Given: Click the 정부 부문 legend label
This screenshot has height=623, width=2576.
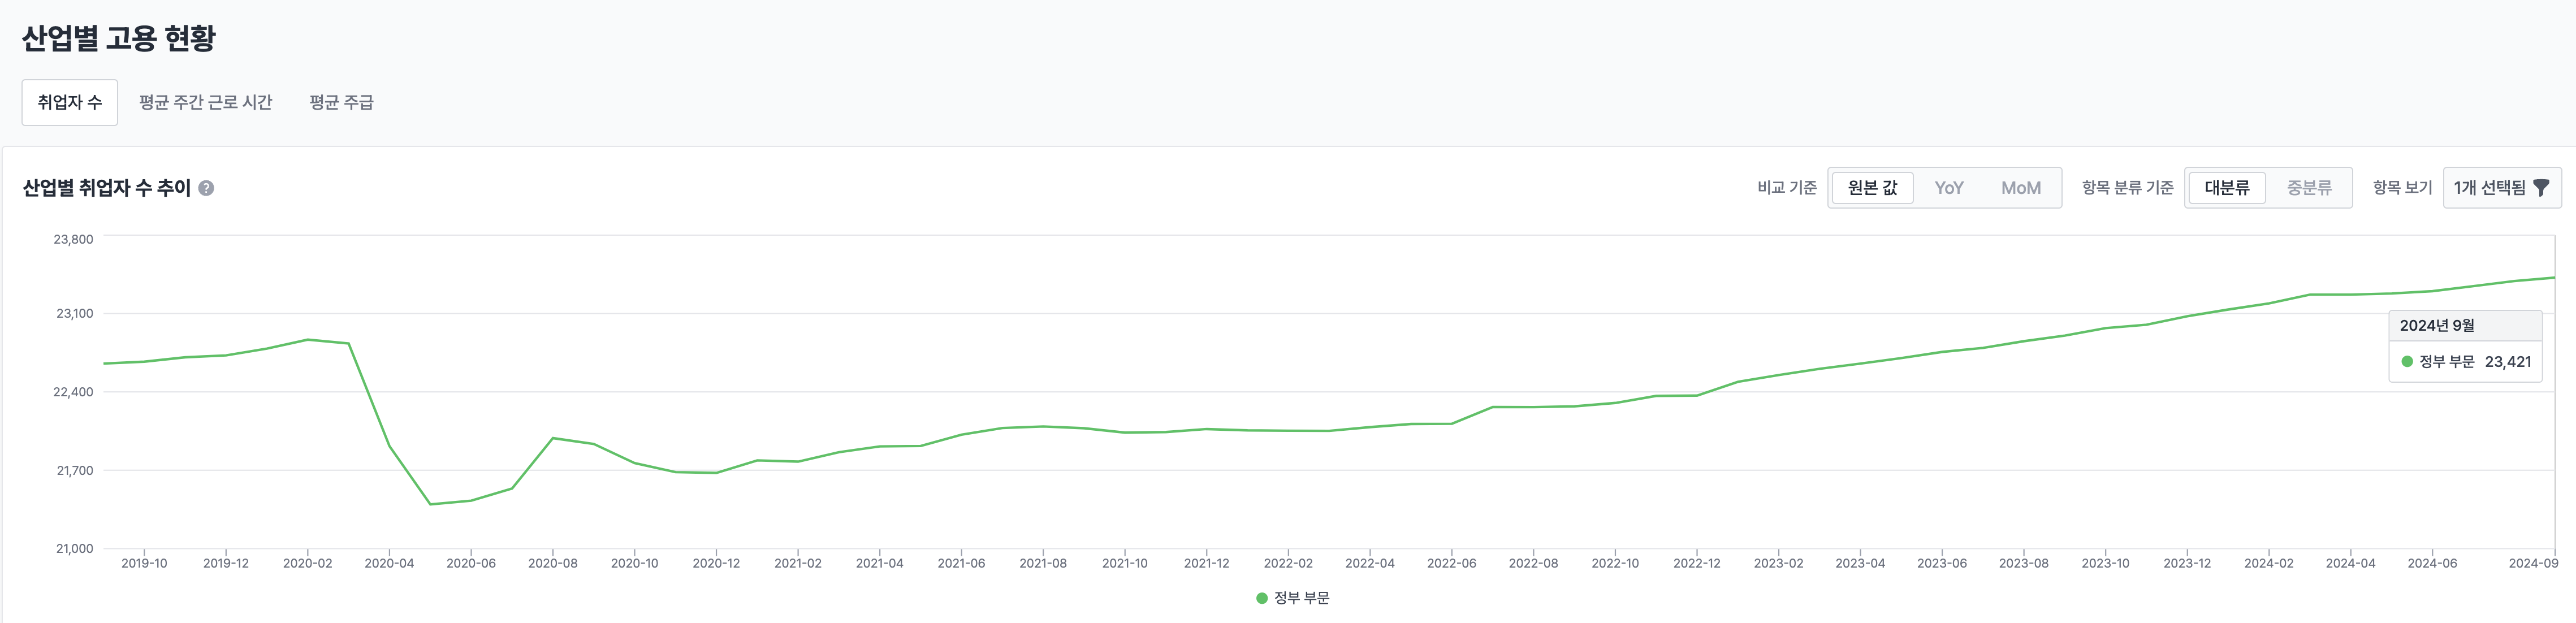Looking at the screenshot, I should click(x=1301, y=598).
